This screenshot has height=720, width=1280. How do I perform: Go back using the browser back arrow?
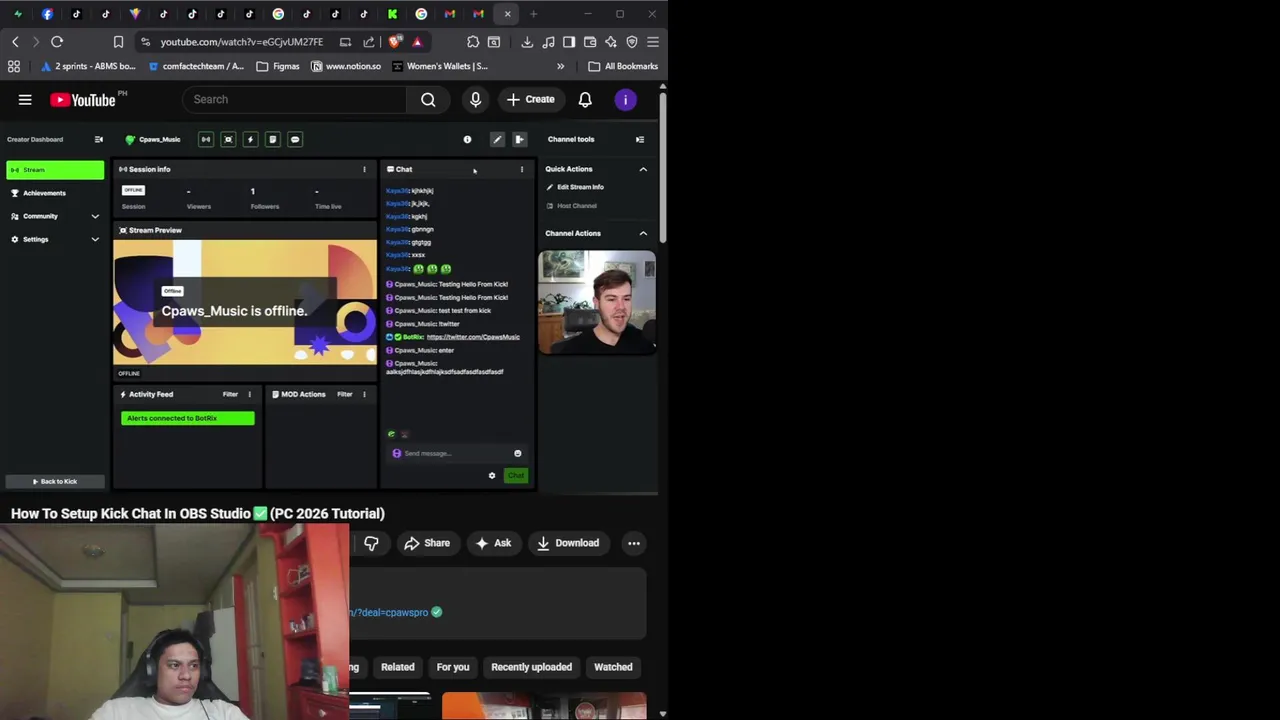[15, 42]
